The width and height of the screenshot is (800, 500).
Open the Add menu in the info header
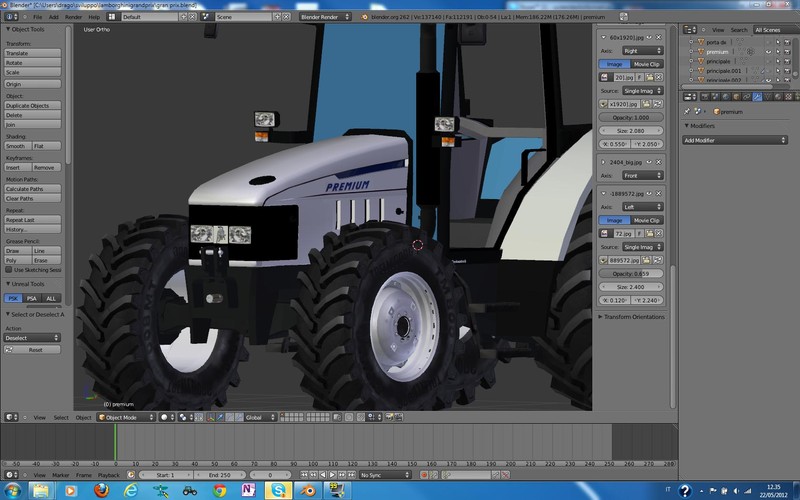[54, 17]
